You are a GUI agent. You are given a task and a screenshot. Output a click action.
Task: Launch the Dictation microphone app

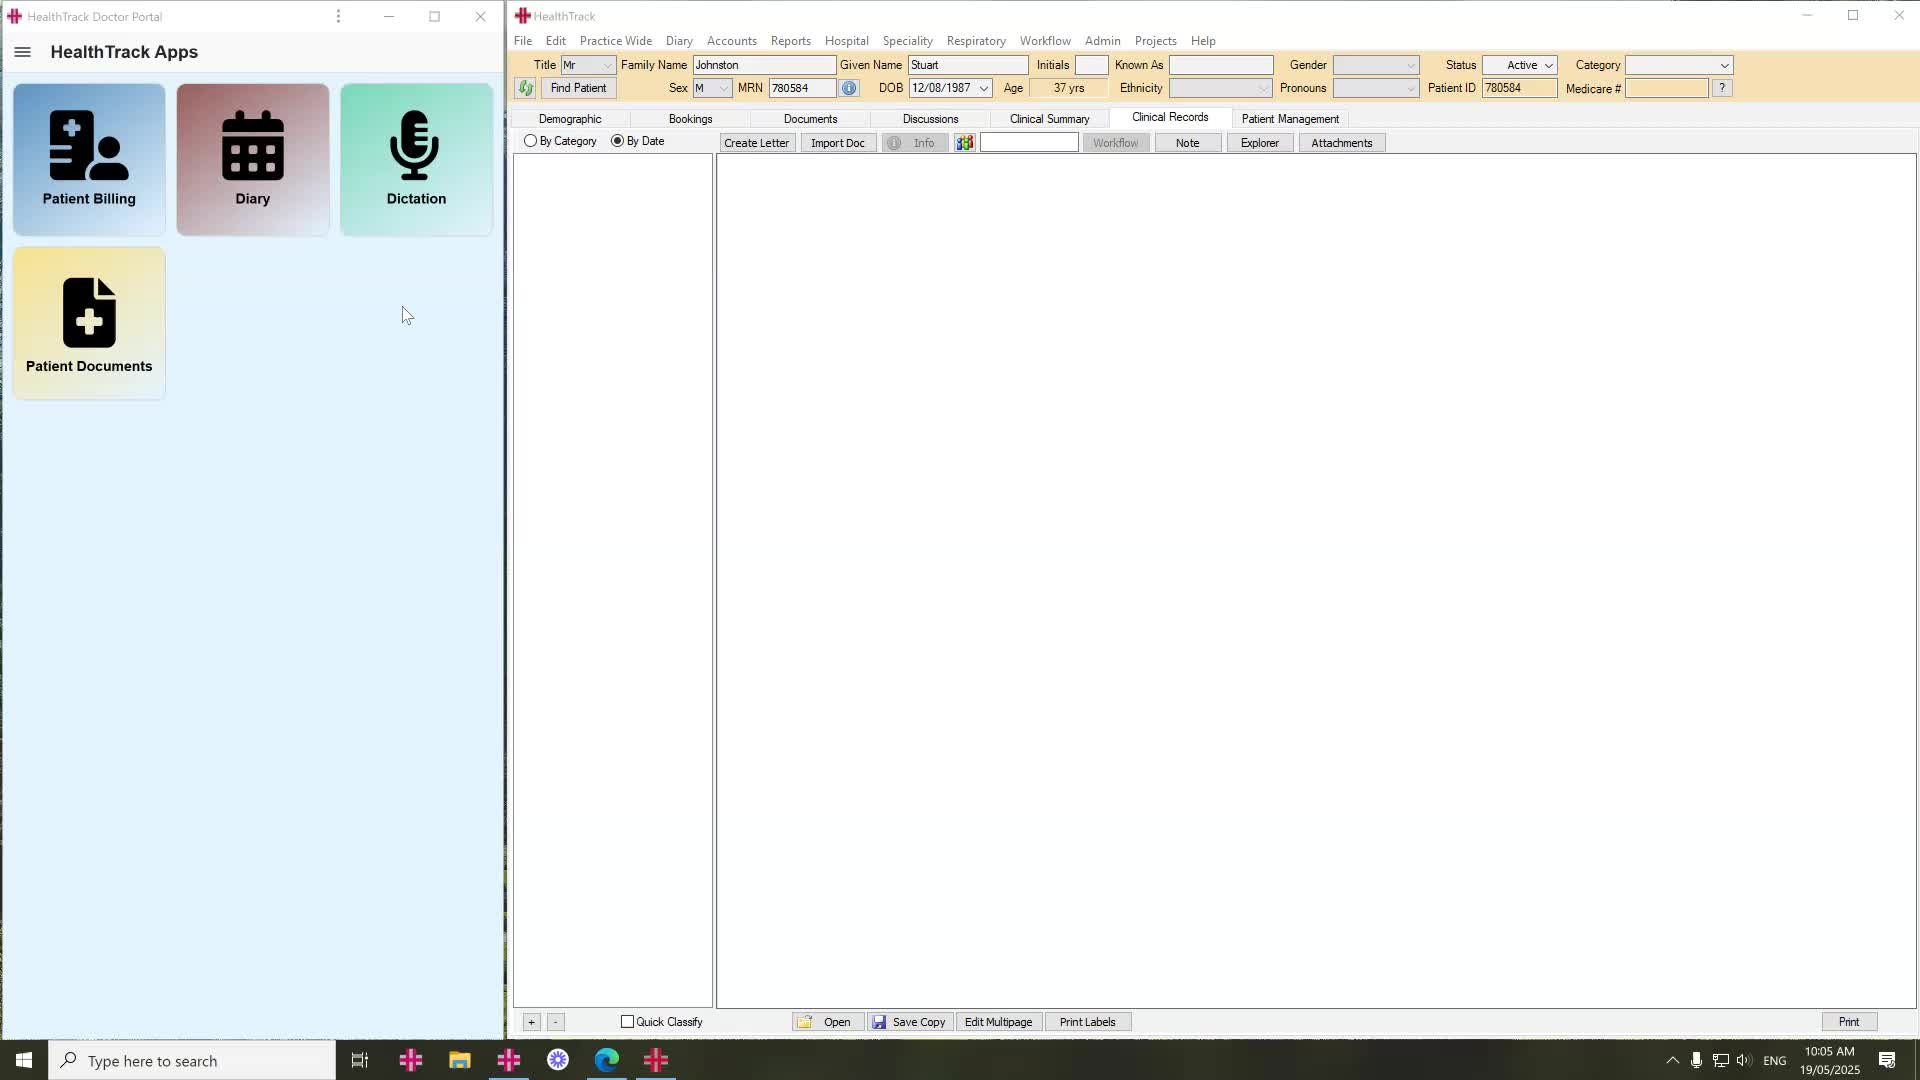point(416,160)
